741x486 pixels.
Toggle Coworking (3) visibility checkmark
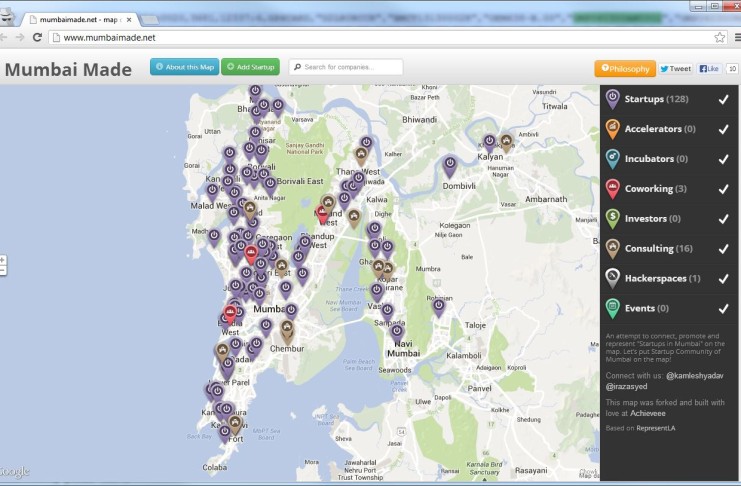(x=724, y=189)
